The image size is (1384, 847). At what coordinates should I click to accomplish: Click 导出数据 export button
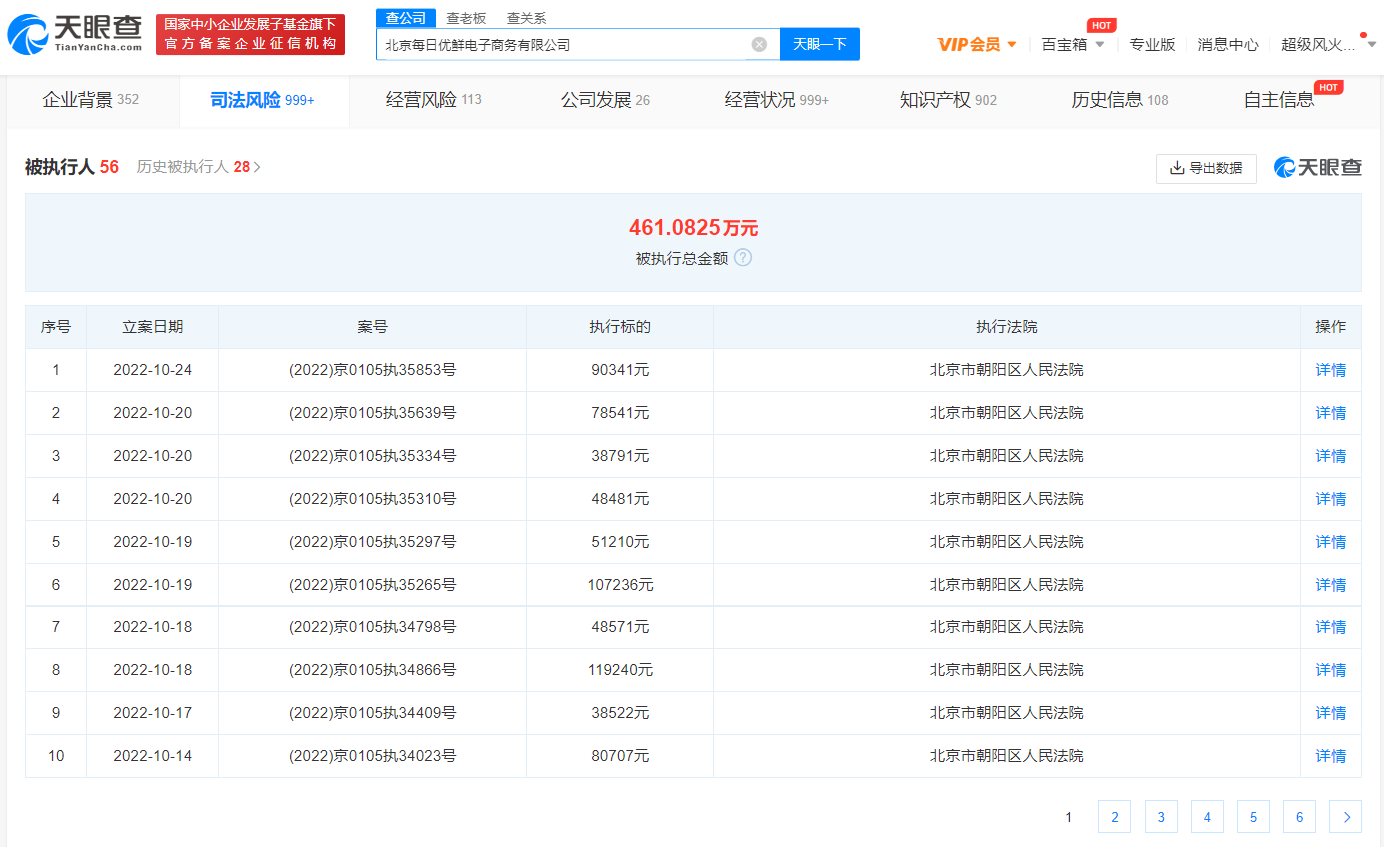(1206, 168)
